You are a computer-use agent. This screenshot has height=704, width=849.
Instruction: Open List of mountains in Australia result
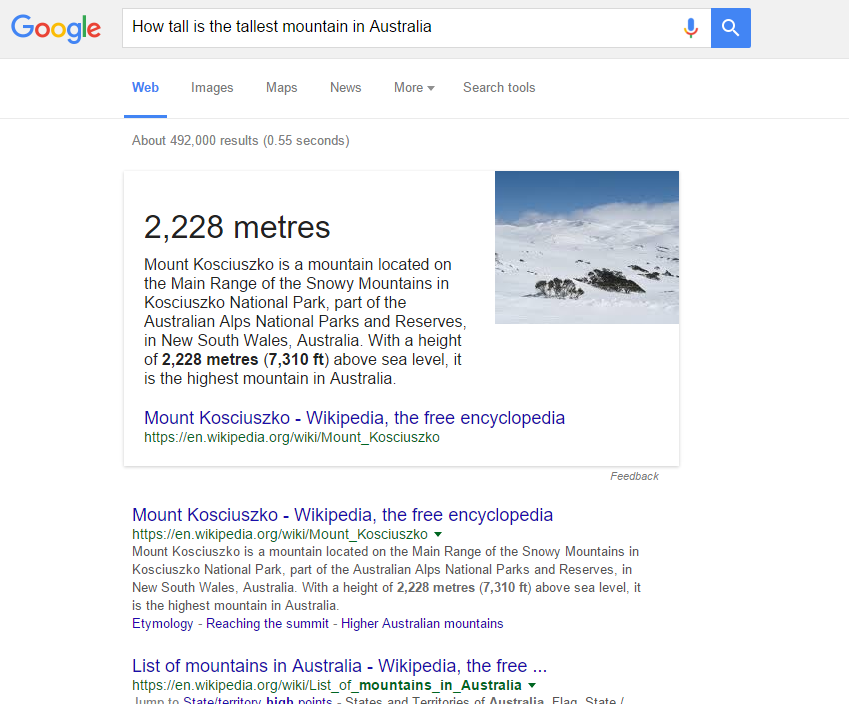click(339, 666)
